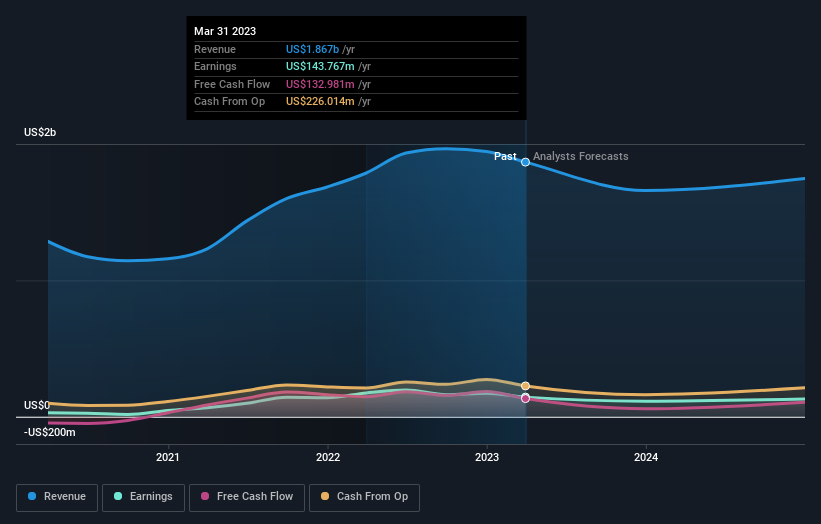This screenshot has height=524, width=821.
Task: Click the Past label on chart
Action: point(505,157)
